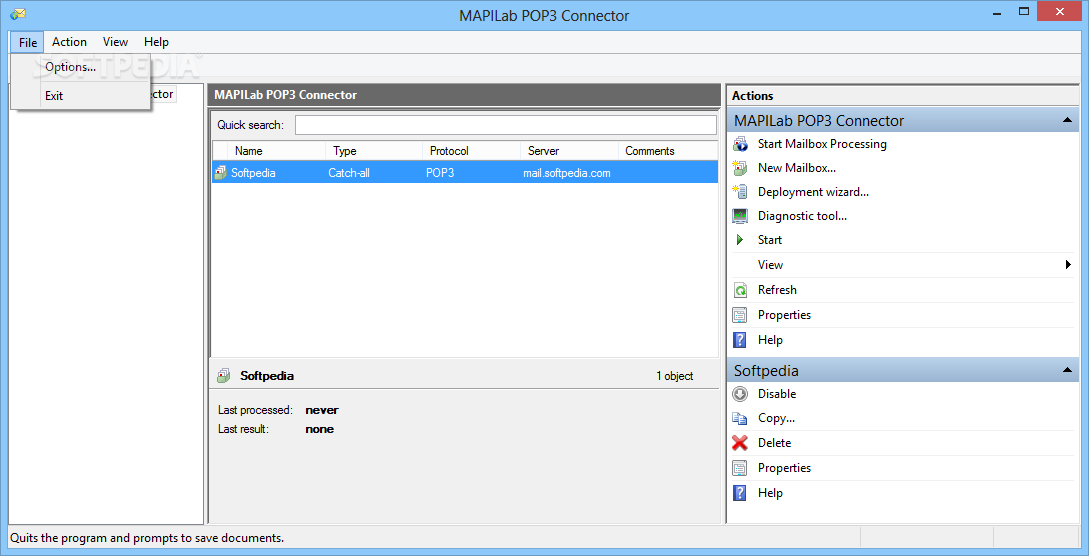Image resolution: width=1089 pixels, height=556 pixels.
Task: Collapse the MAPILab POP3 Connector actions section
Action: pyautogui.click(x=1067, y=121)
